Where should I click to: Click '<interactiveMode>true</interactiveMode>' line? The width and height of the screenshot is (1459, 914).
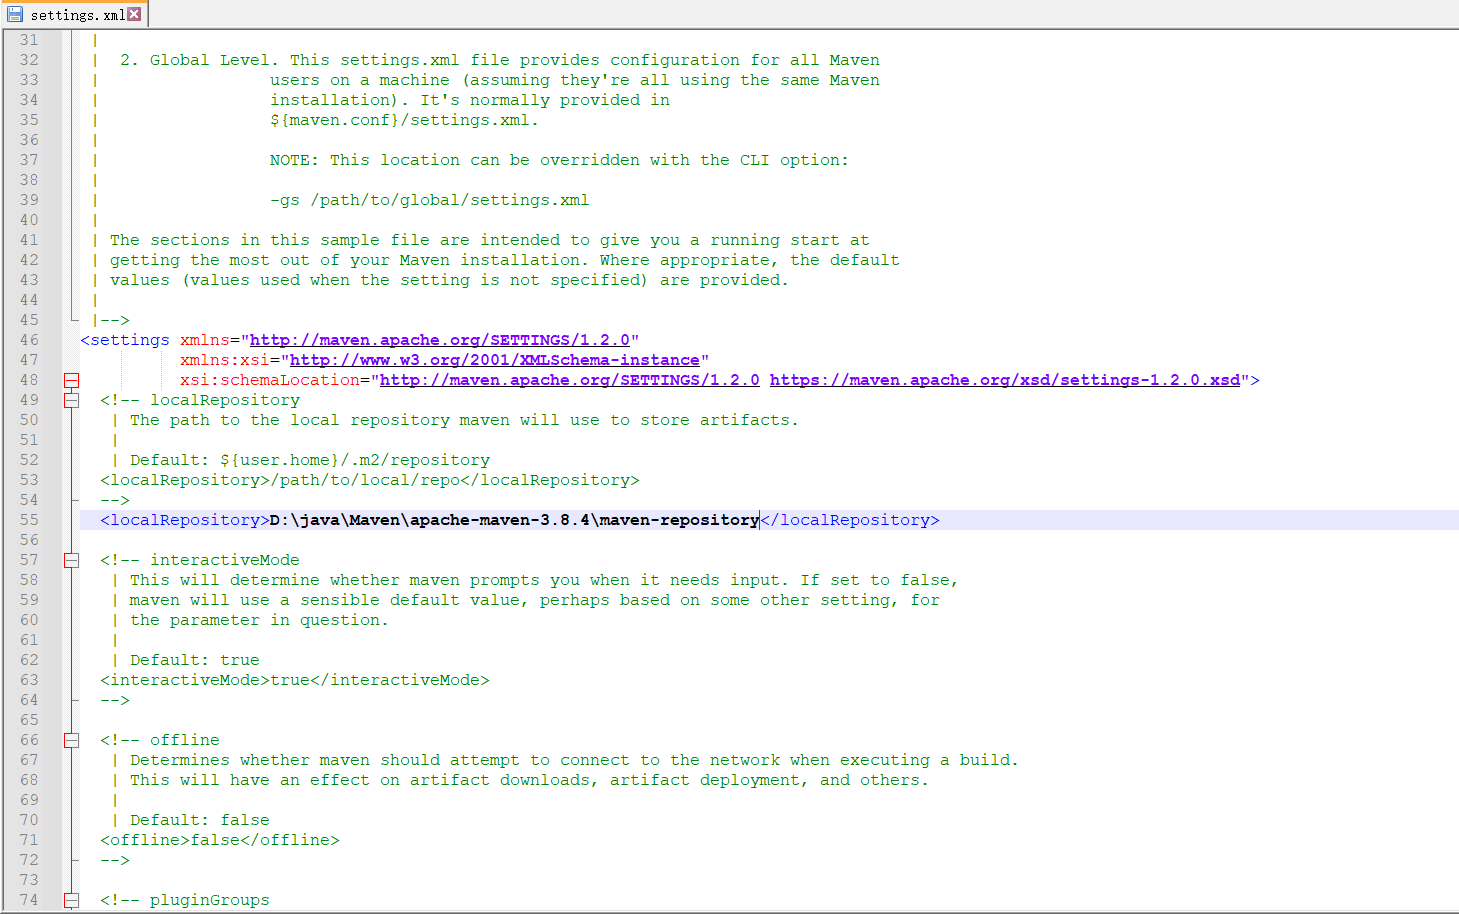(295, 680)
